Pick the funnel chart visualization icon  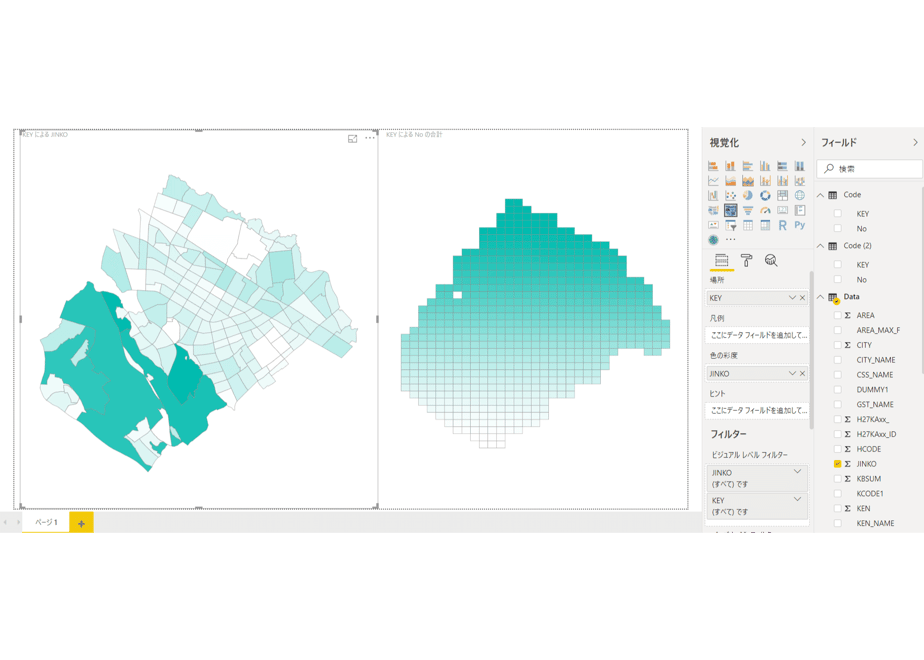[748, 210]
